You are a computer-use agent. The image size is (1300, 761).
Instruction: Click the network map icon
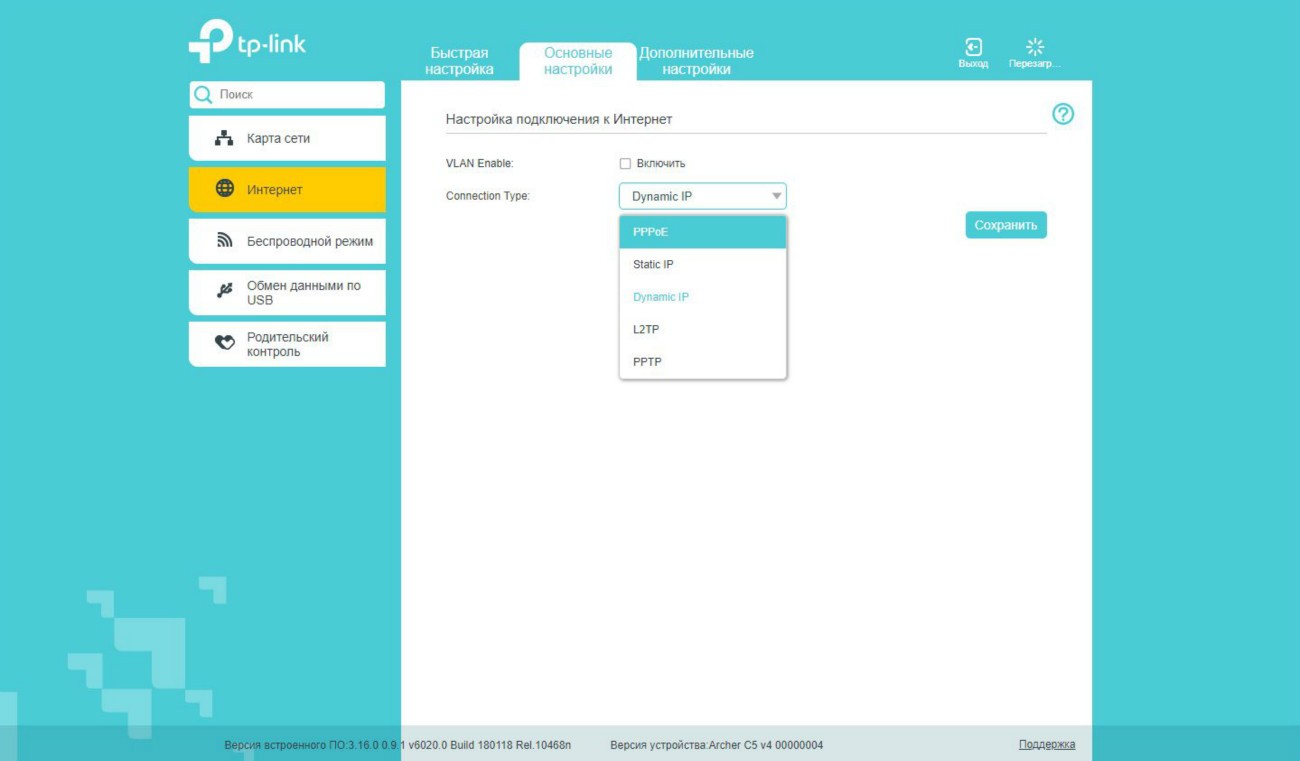[x=224, y=138]
